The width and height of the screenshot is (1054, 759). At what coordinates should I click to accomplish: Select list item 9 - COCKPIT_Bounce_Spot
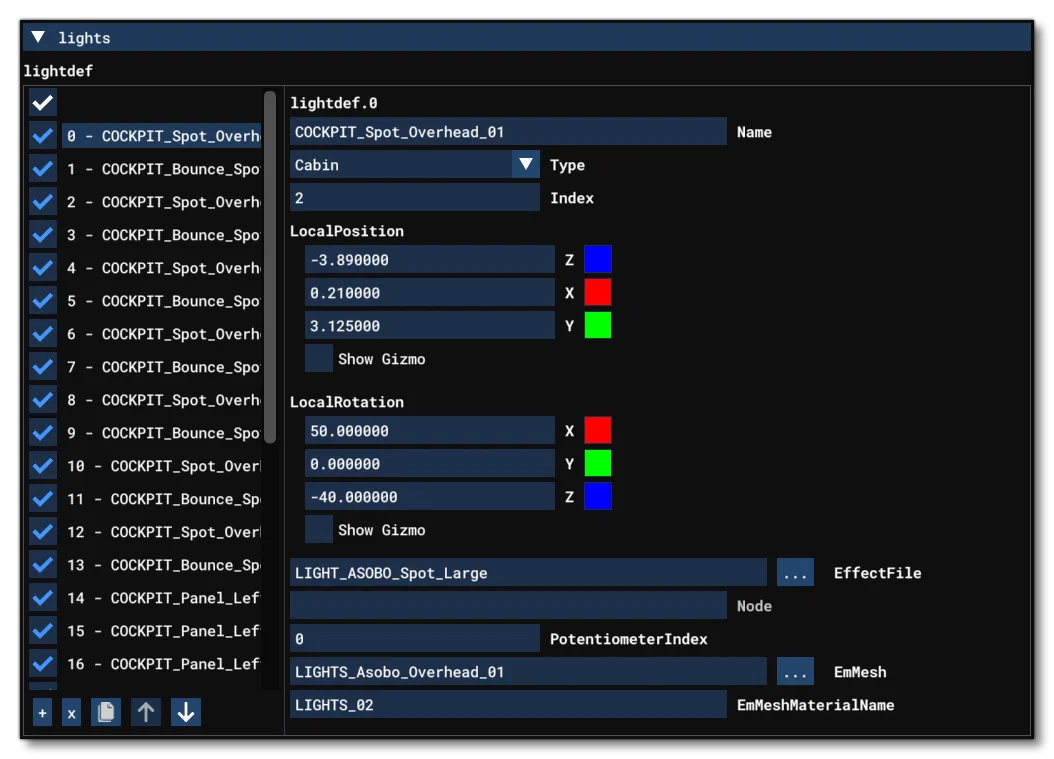coord(161,432)
